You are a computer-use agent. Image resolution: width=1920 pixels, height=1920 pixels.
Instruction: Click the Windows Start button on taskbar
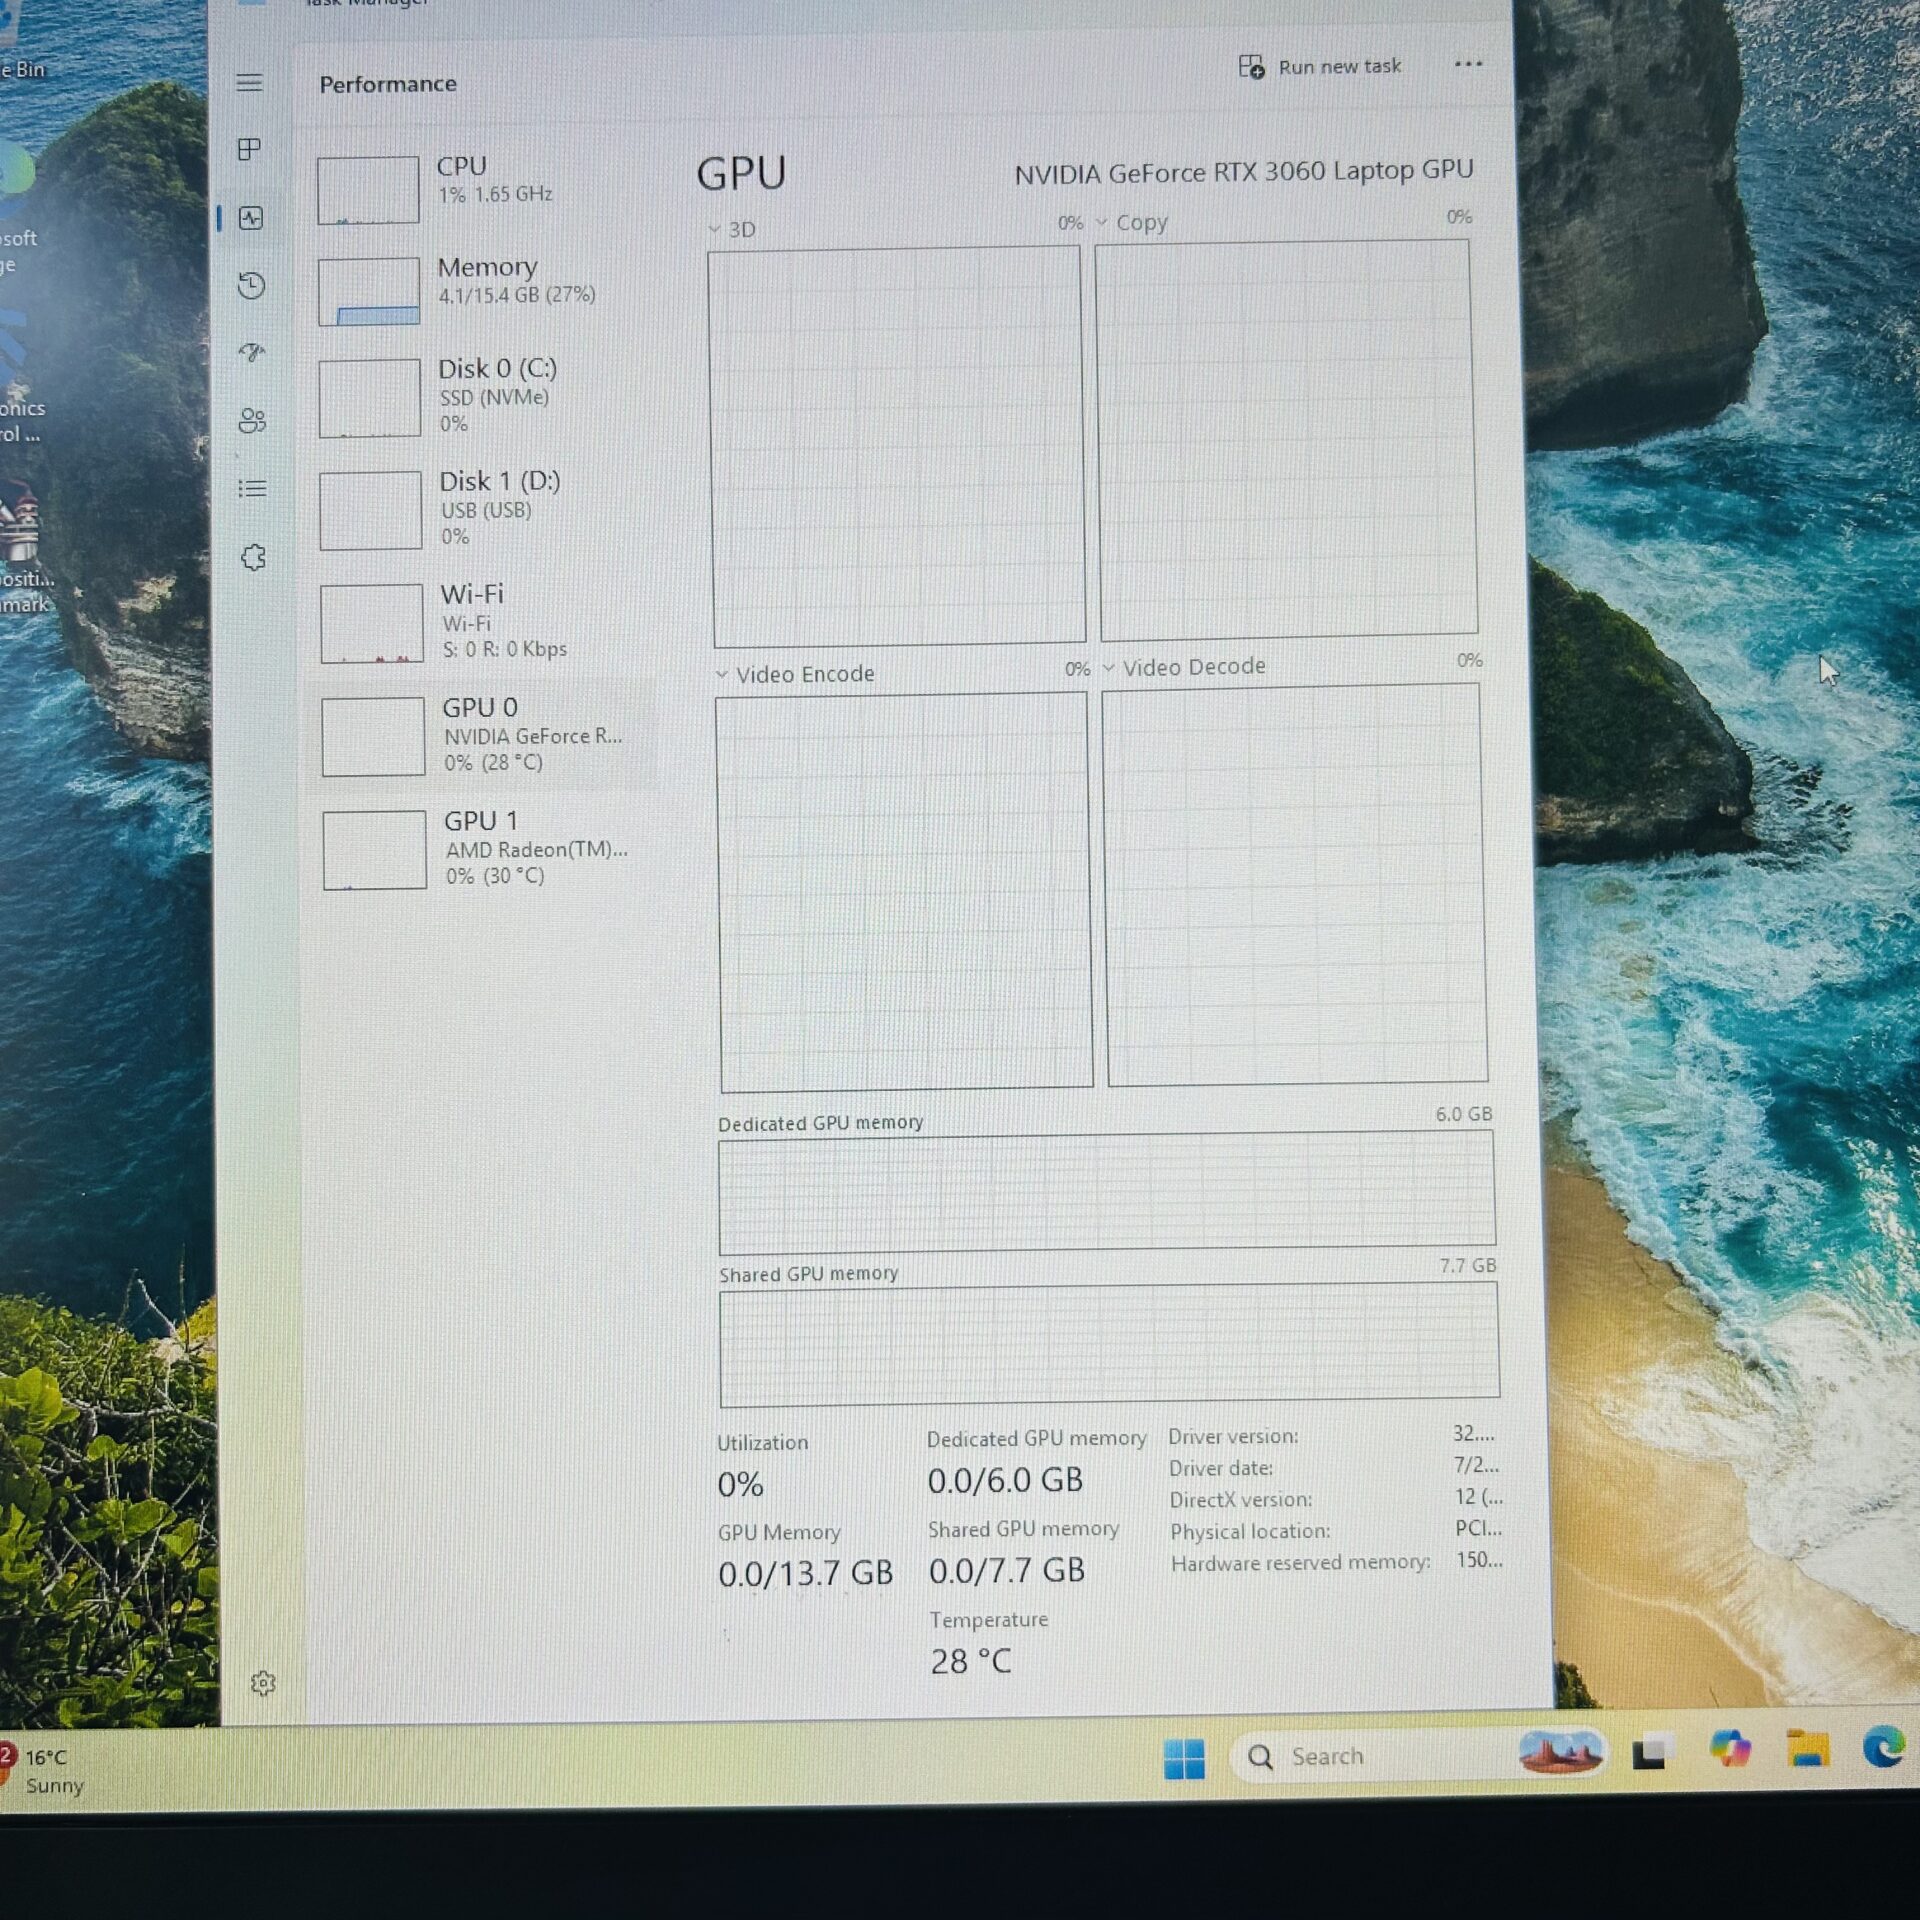[x=1184, y=1759]
